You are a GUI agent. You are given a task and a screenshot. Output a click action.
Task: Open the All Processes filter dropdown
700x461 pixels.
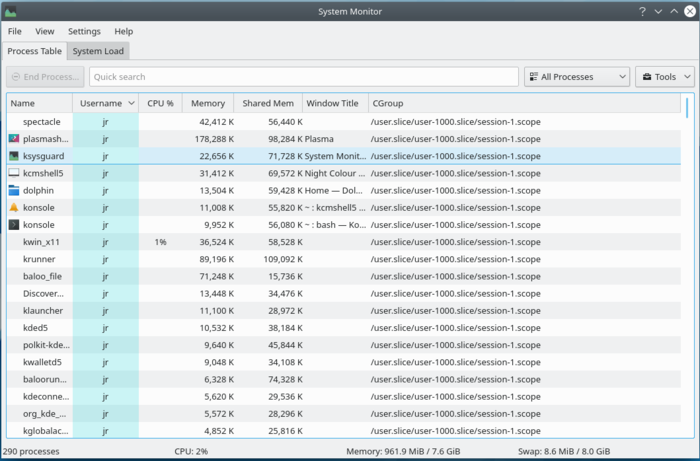(577, 77)
